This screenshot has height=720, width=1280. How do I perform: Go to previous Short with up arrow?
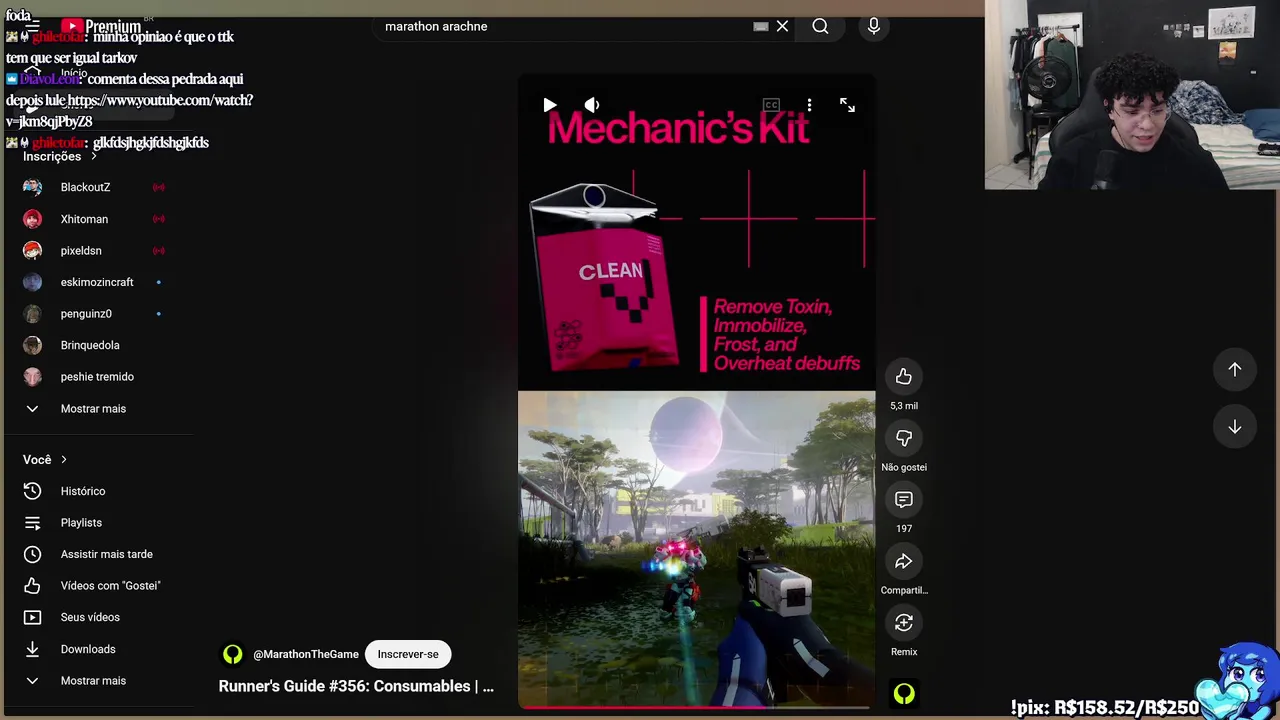point(1235,369)
